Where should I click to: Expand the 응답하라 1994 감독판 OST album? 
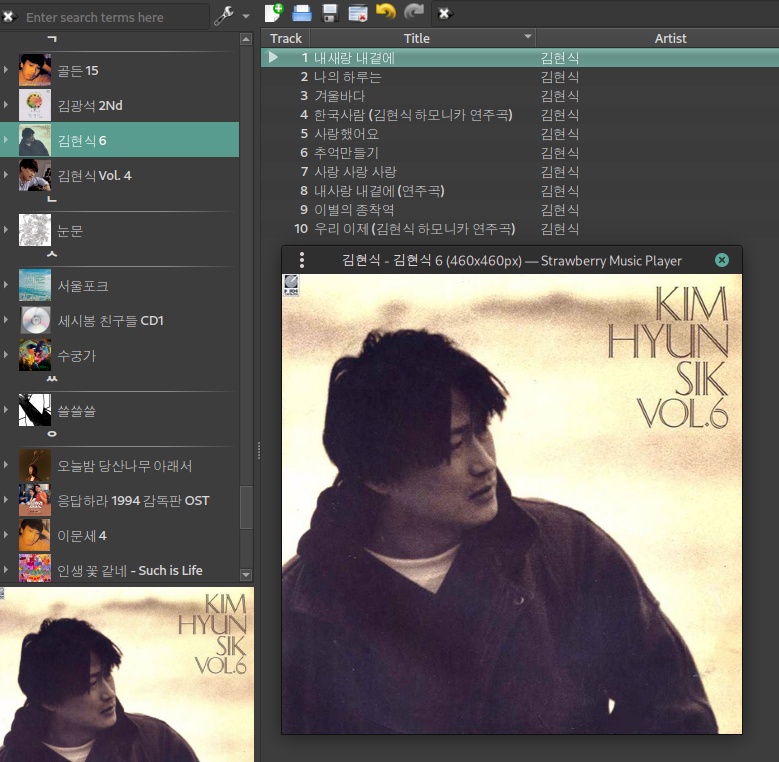(6, 500)
